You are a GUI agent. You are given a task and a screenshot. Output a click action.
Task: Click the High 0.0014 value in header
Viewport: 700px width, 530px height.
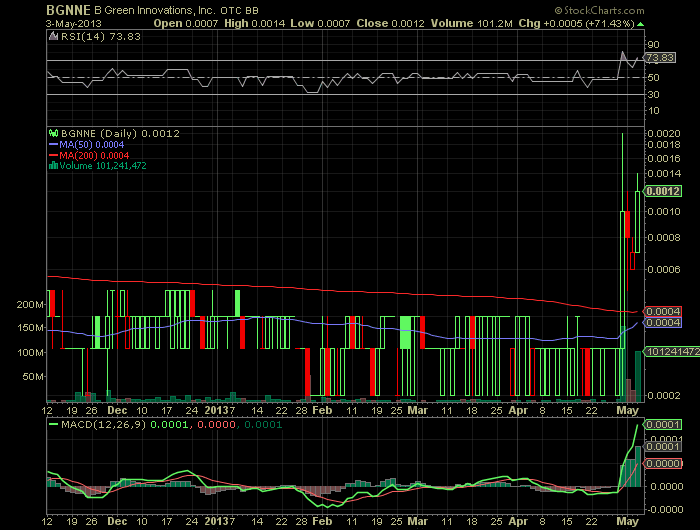point(254,23)
